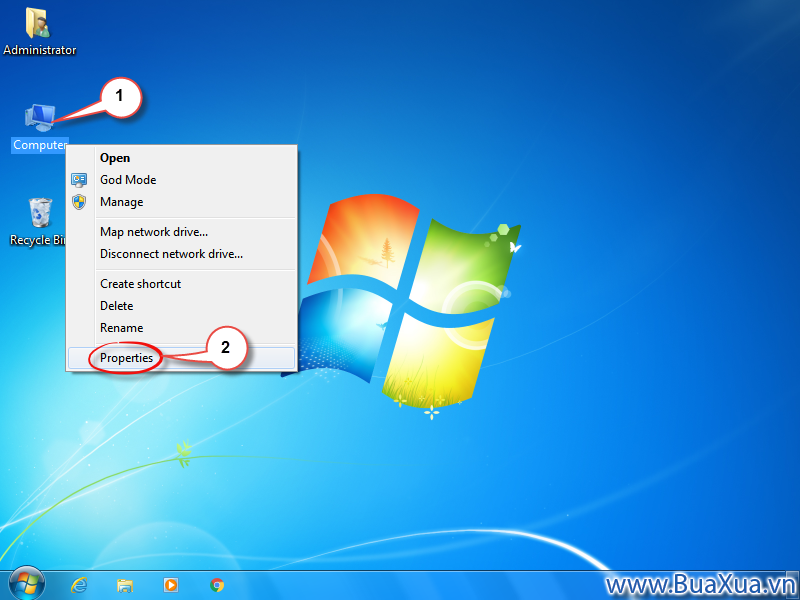
Task: Choose Rename in the context menu
Action: 182,328
